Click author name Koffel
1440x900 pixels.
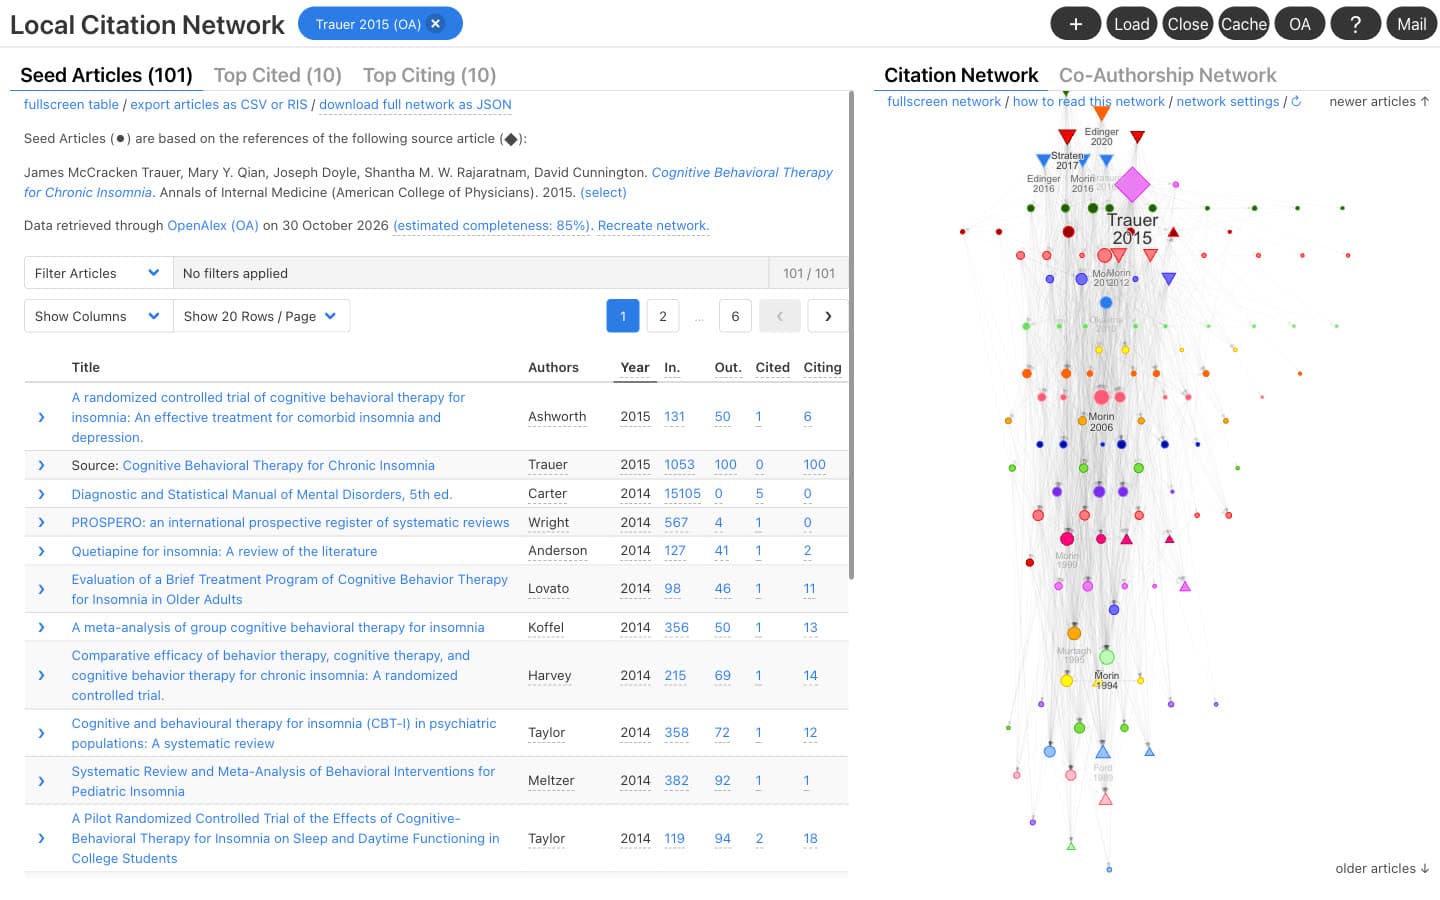click(546, 628)
